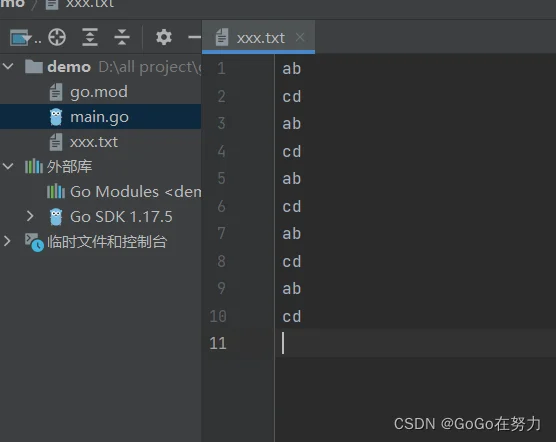Open the project view selector dropdown
The height and width of the screenshot is (442, 556).
(x=25, y=38)
